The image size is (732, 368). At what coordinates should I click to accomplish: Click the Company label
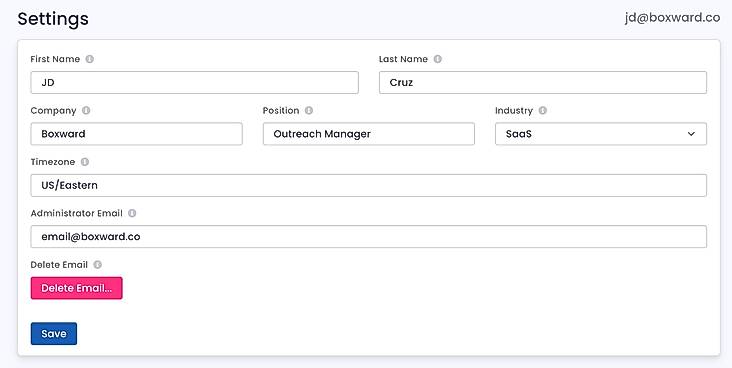(53, 111)
